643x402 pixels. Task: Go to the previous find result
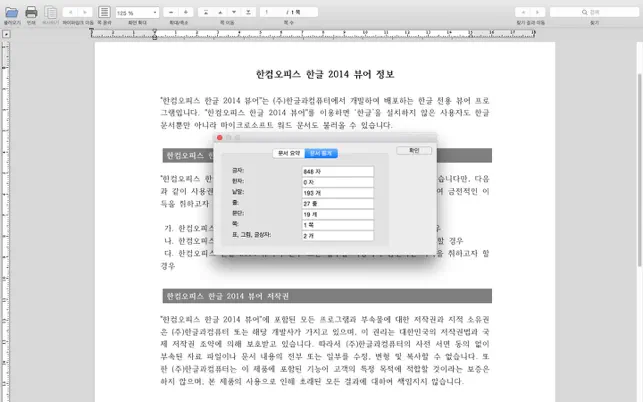pos(523,12)
